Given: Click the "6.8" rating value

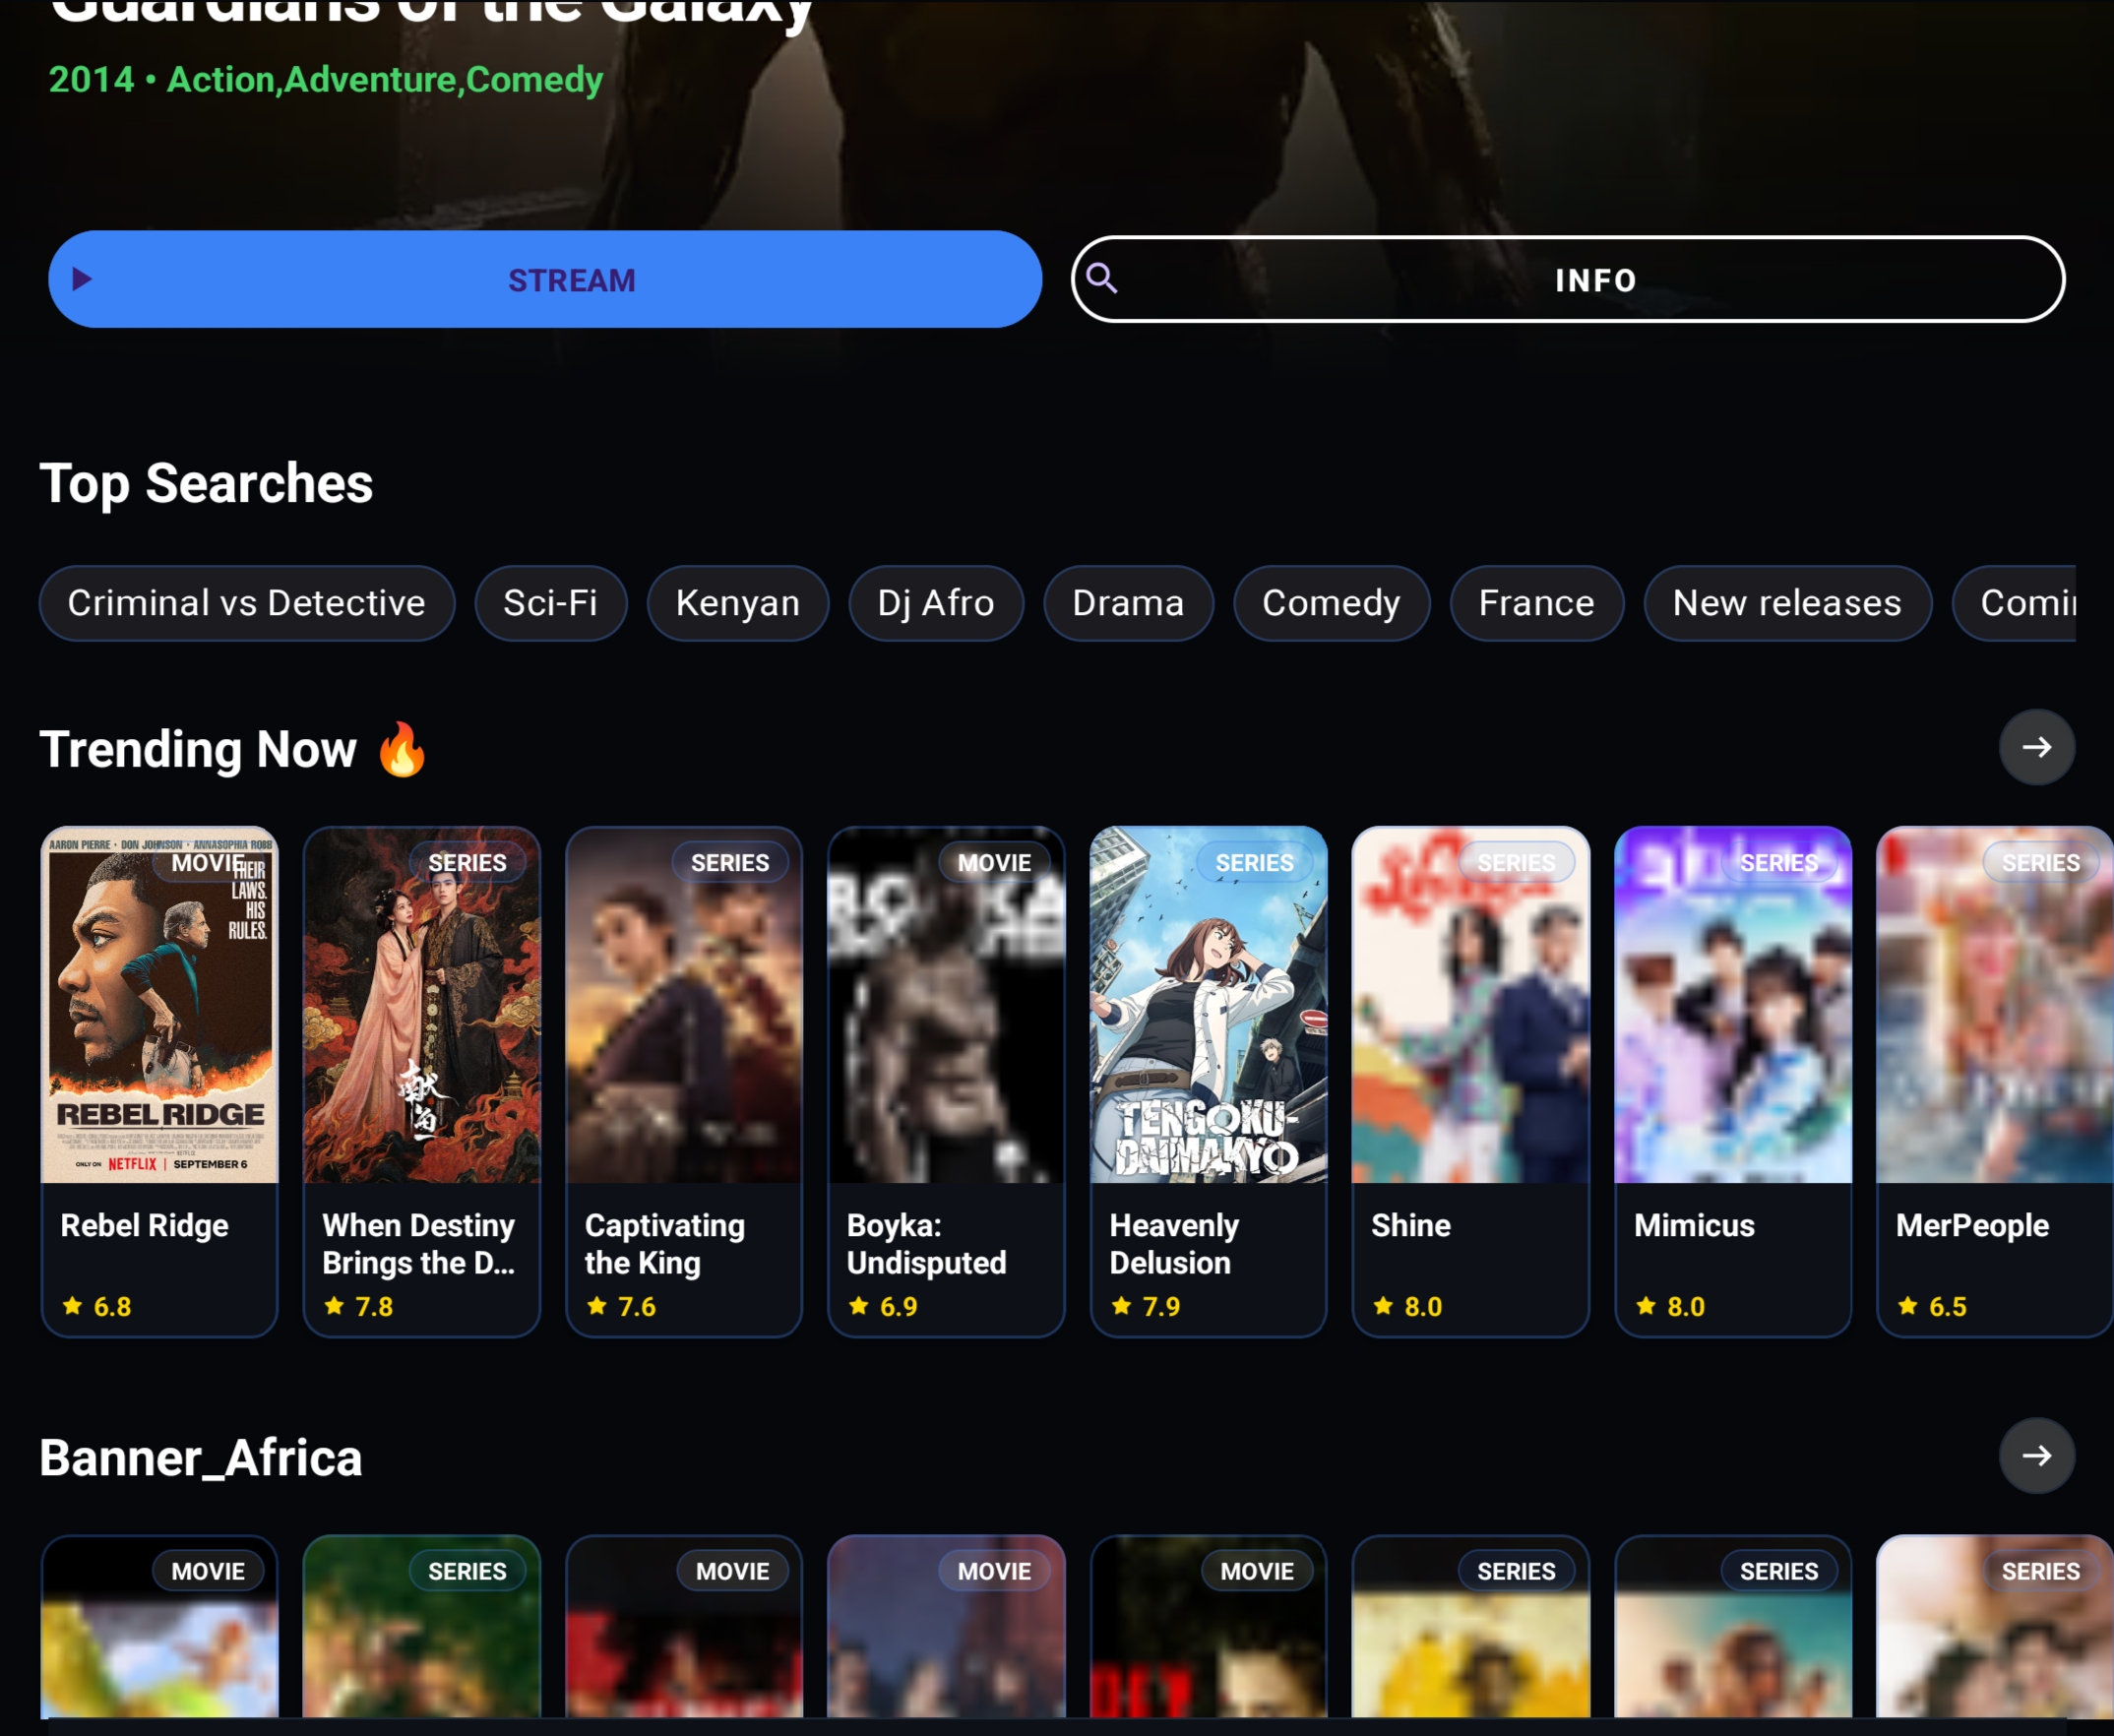Looking at the screenshot, I should 113,1307.
